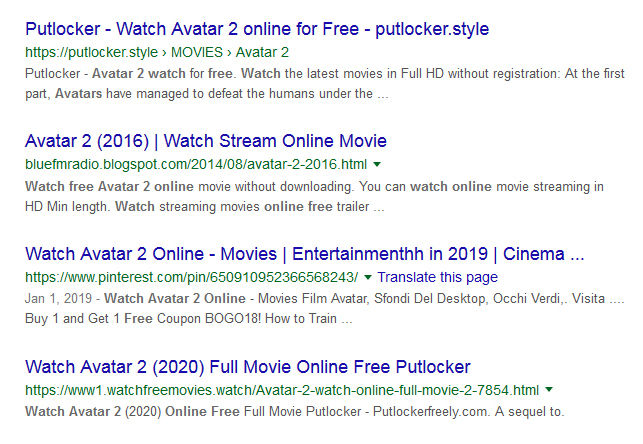Click the 'Translate this page' link
Screen dimensions: 643x444
pyautogui.click(x=438, y=278)
